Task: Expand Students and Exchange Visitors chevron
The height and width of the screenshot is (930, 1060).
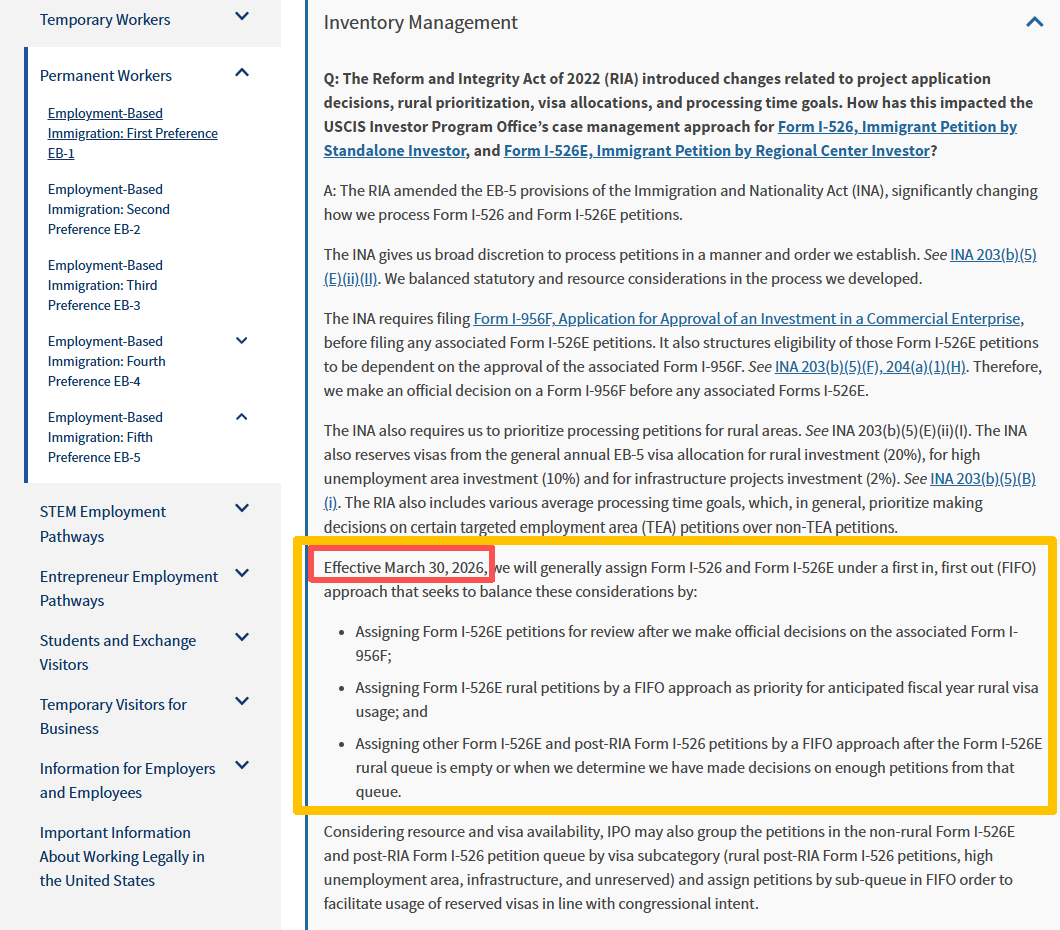Action: click(242, 638)
